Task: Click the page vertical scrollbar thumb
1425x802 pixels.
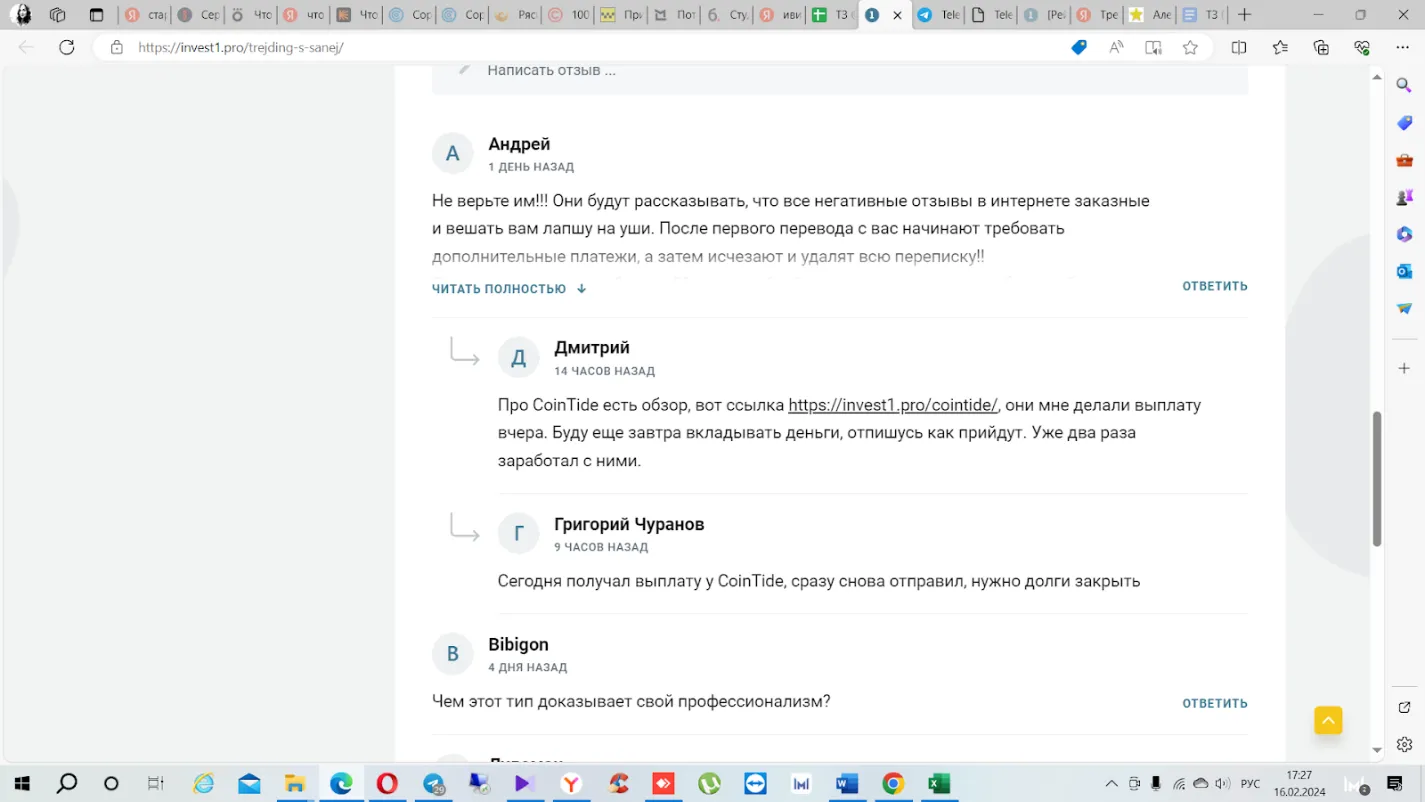Action: pos(1377,478)
